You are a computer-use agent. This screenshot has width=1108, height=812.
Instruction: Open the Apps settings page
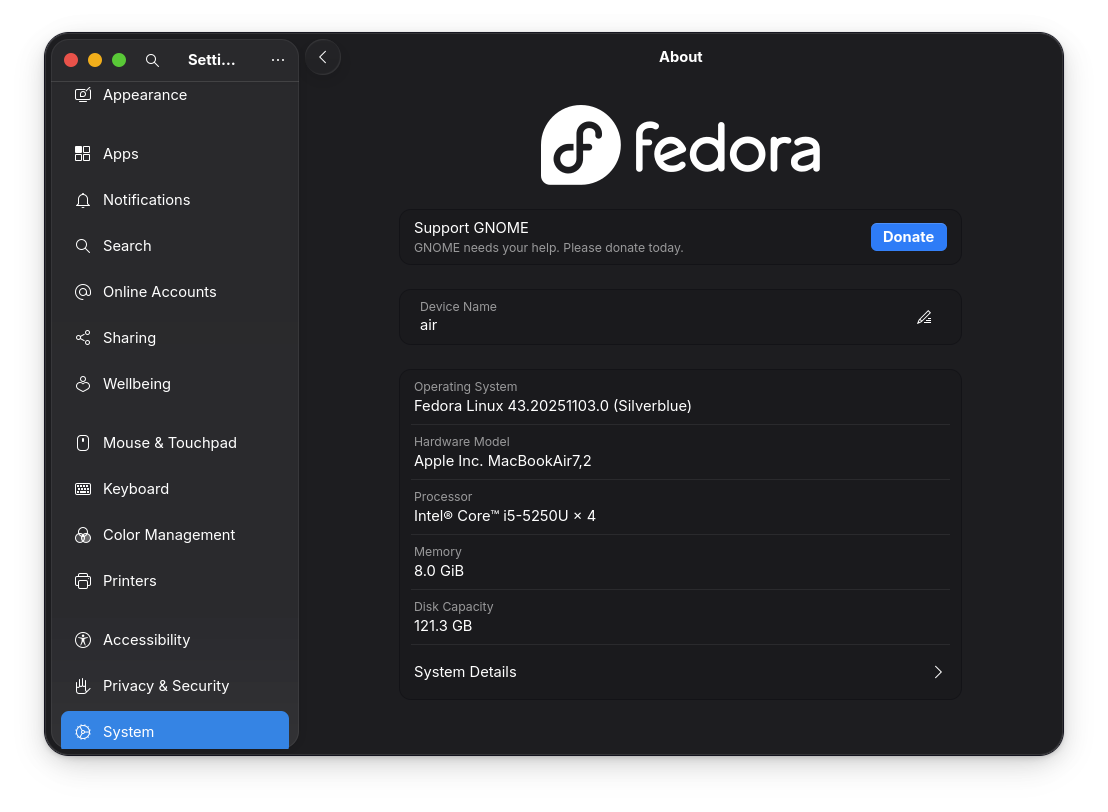point(120,153)
